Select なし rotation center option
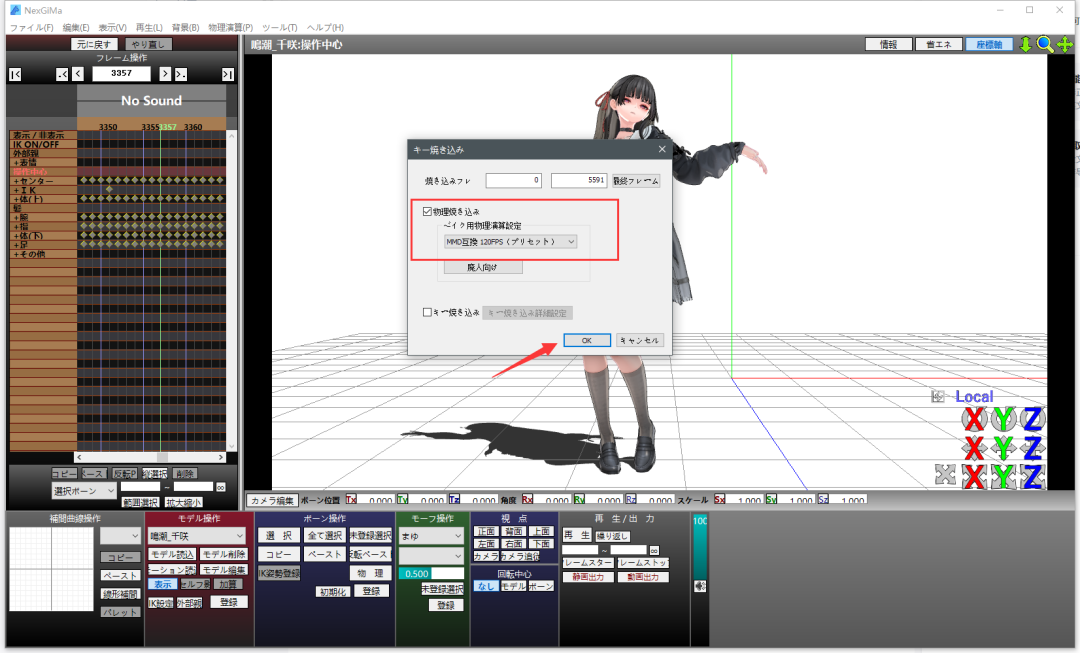The image size is (1080, 653). (x=486, y=586)
